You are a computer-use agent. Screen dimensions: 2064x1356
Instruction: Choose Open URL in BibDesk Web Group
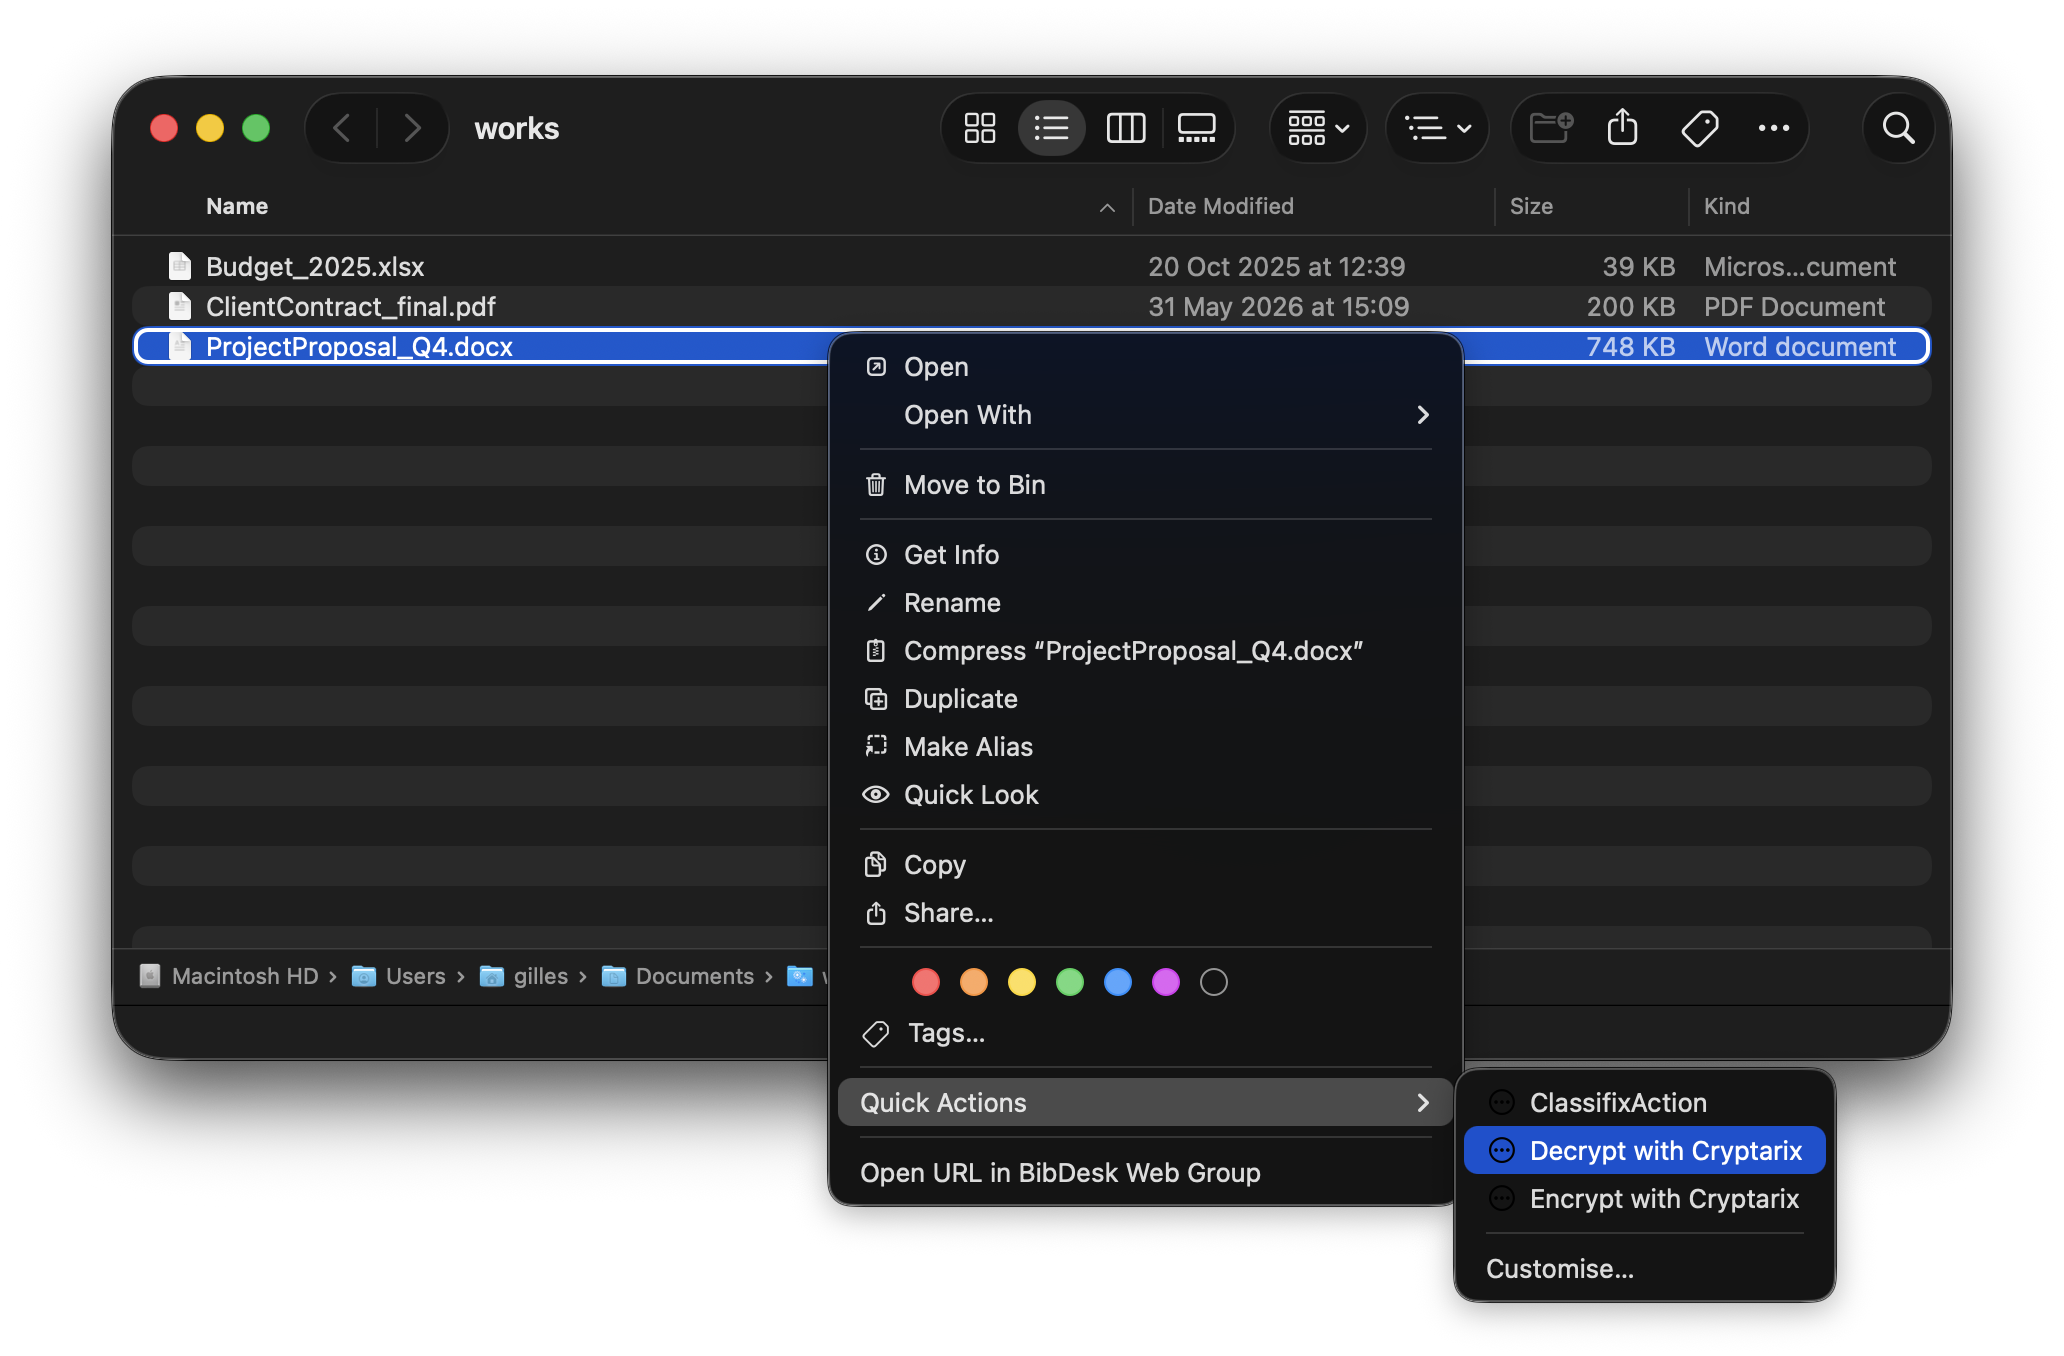tap(1146, 1172)
